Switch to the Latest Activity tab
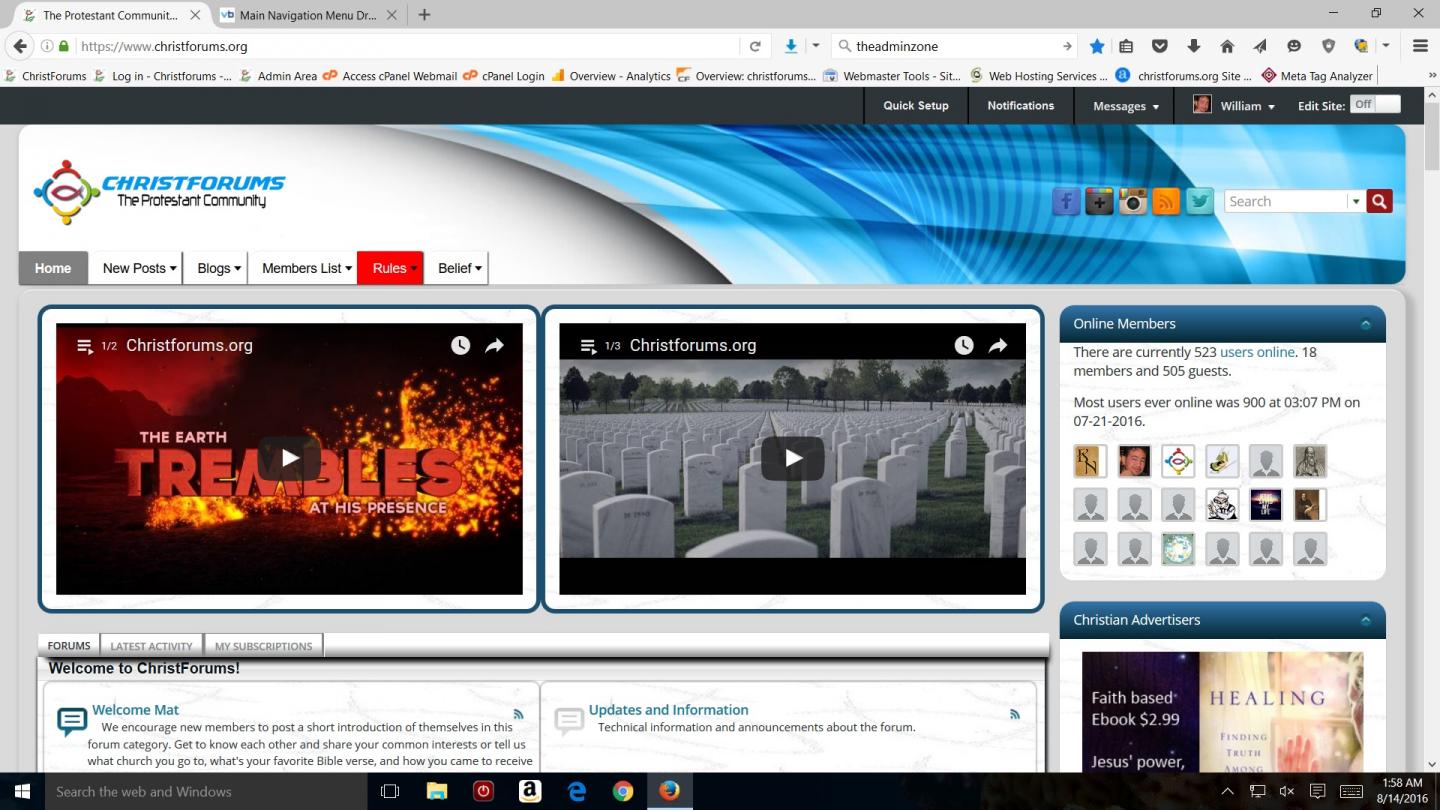The image size is (1440, 810). coord(151,646)
